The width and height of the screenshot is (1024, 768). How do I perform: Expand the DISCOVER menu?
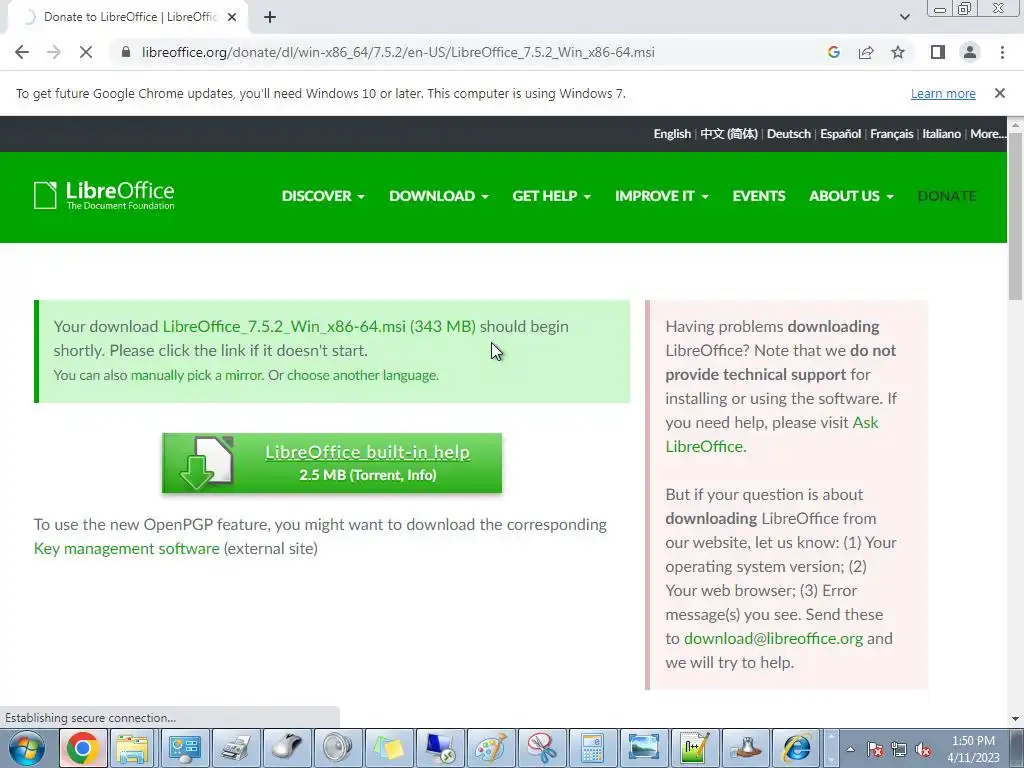click(x=323, y=196)
